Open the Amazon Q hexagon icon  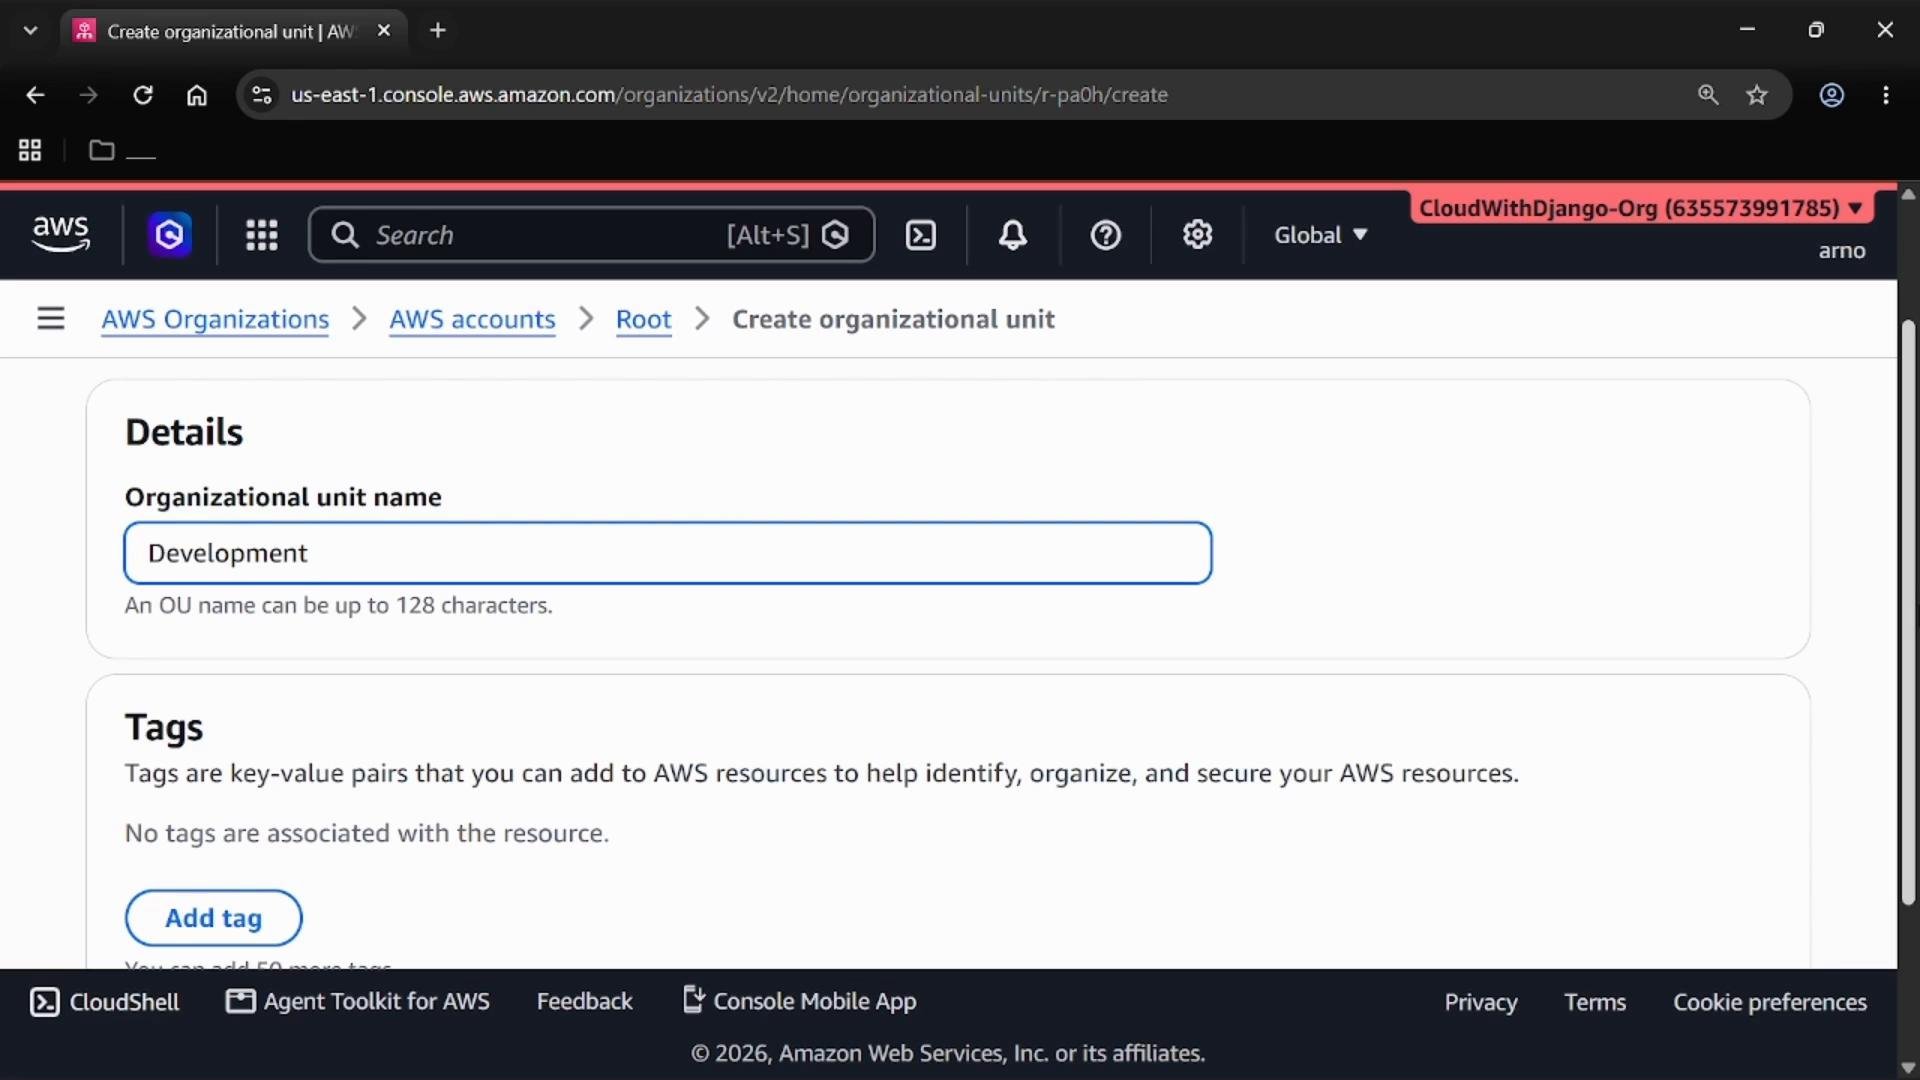[170, 235]
